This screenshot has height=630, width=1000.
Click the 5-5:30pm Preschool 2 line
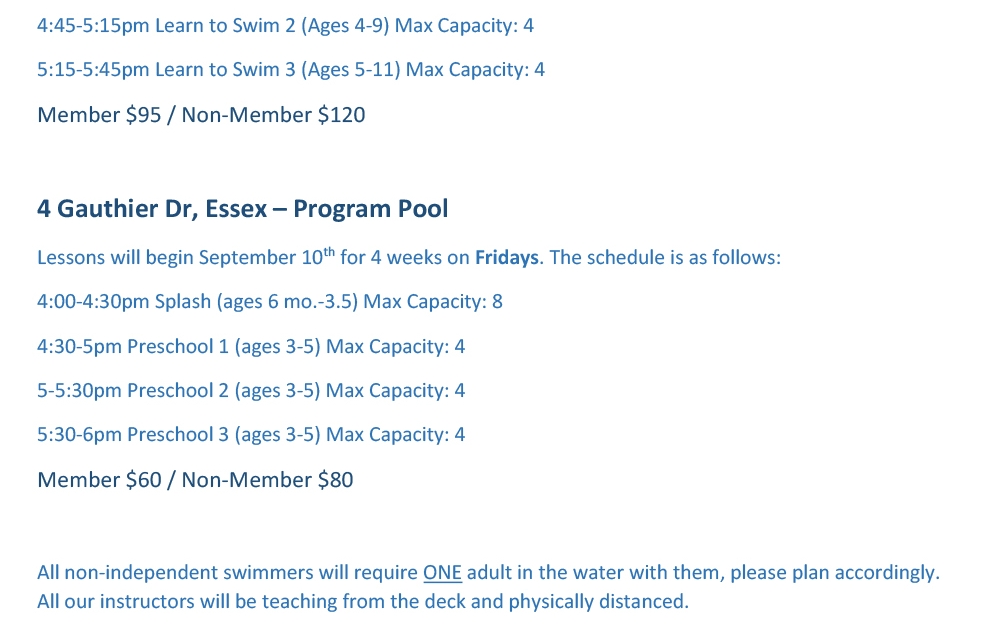[251, 391]
